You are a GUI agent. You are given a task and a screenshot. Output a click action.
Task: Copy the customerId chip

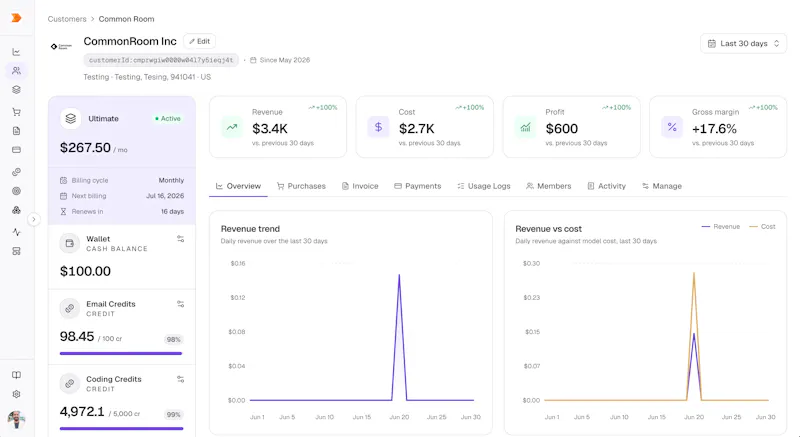click(x=161, y=60)
